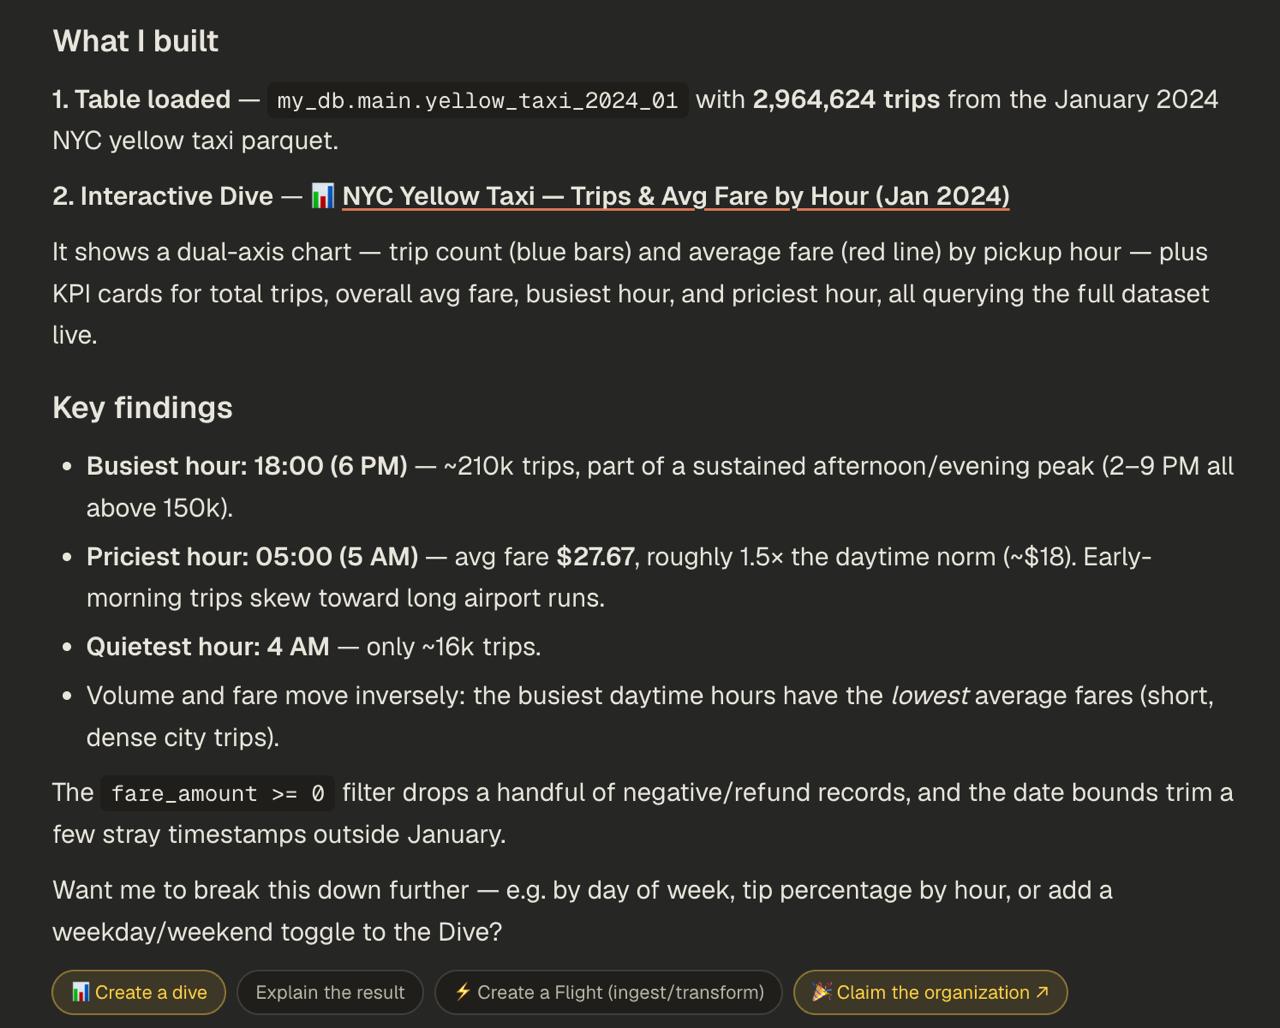
Task: Click the "Key findings" heading
Action: pyautogui.click(x=142, y=408)
